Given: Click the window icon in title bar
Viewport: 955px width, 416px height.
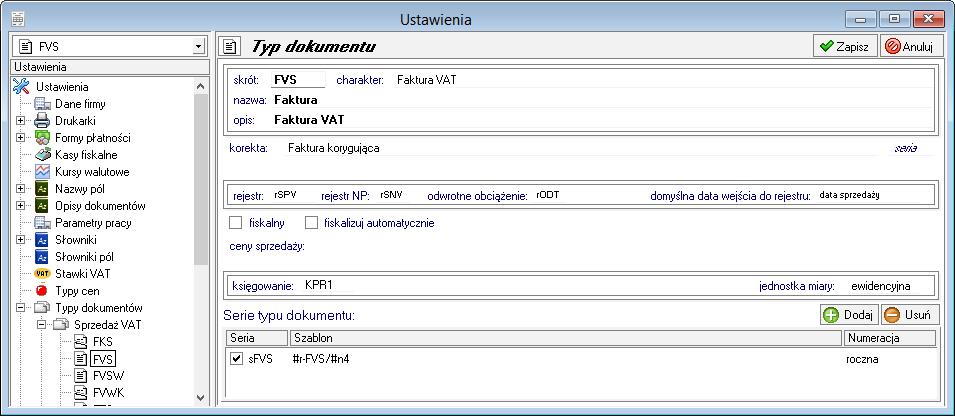Looking at the screenshot, I should click(x=18, y=19).
